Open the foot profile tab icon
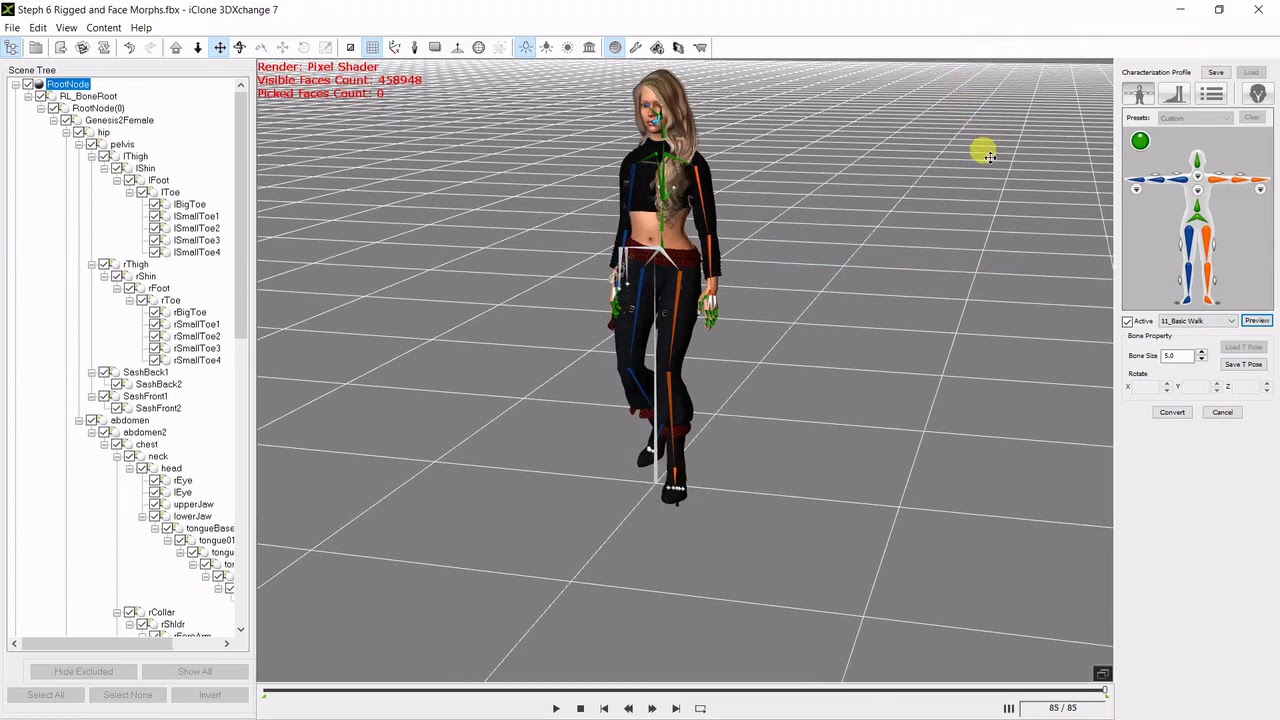Viewport: 1280px width, 720px height. [1176, 94]
